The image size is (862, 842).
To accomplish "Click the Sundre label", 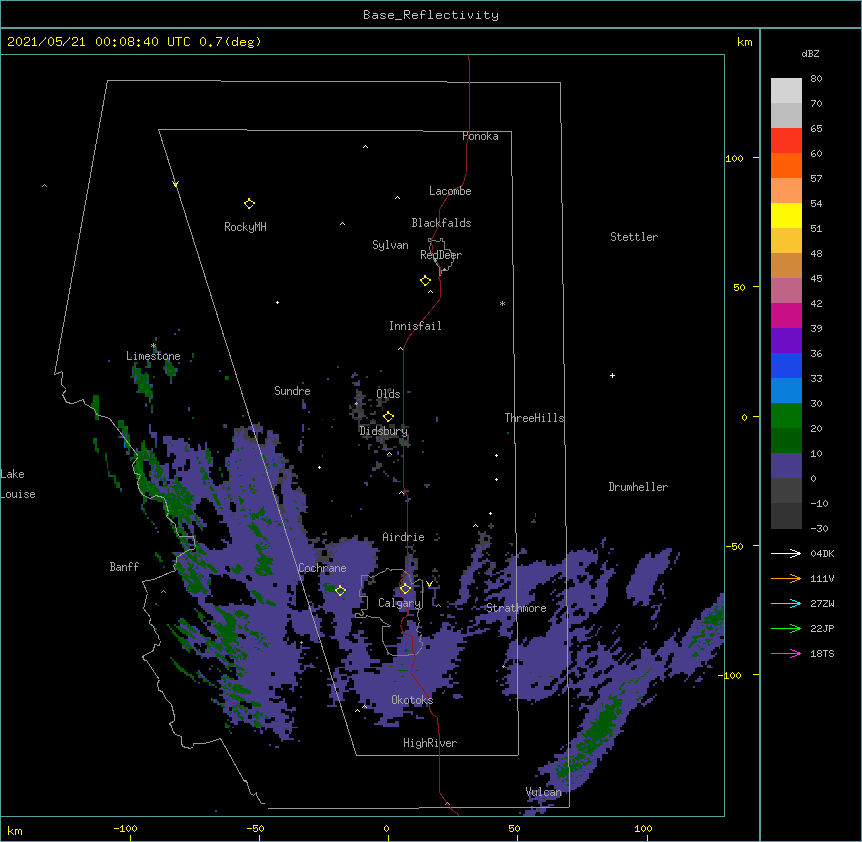I will 292,391.
